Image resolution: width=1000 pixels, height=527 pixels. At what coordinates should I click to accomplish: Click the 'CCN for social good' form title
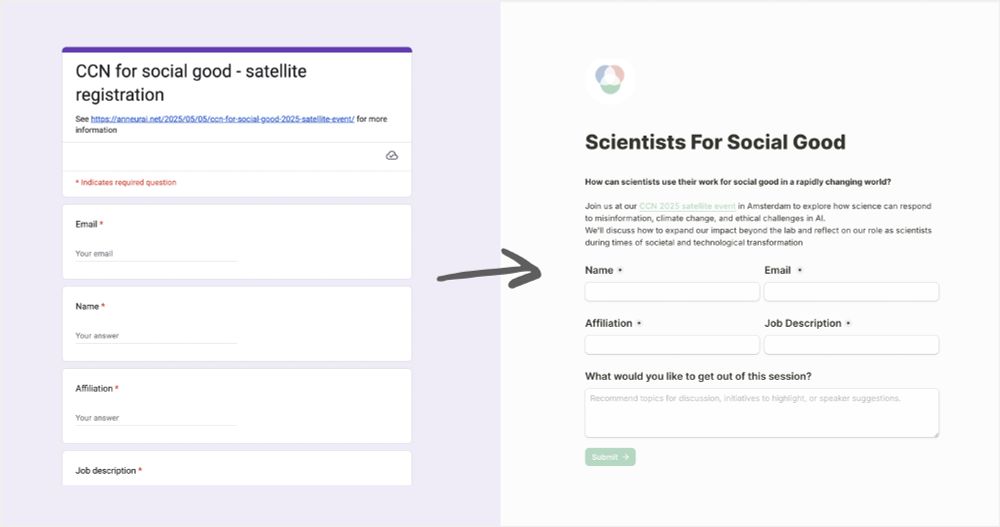coord(191,83)
